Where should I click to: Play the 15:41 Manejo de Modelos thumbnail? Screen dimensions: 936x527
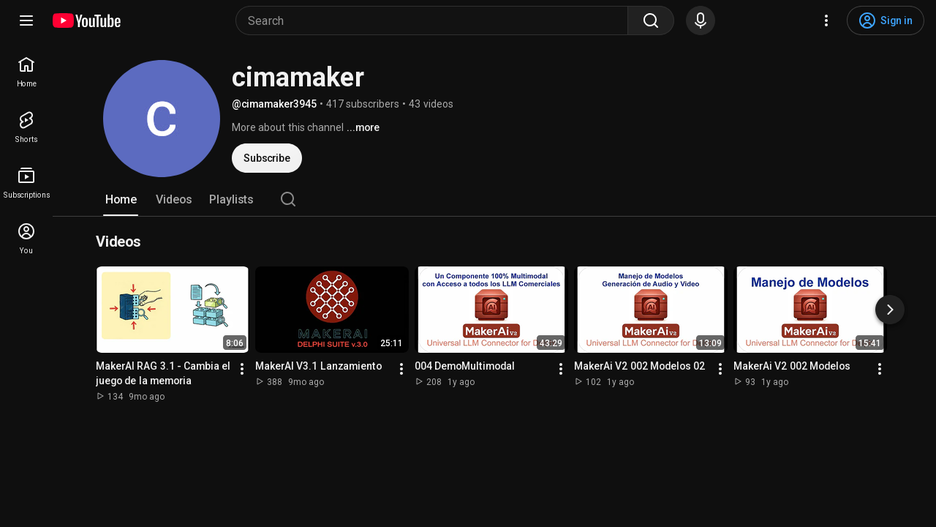[809, 309]
